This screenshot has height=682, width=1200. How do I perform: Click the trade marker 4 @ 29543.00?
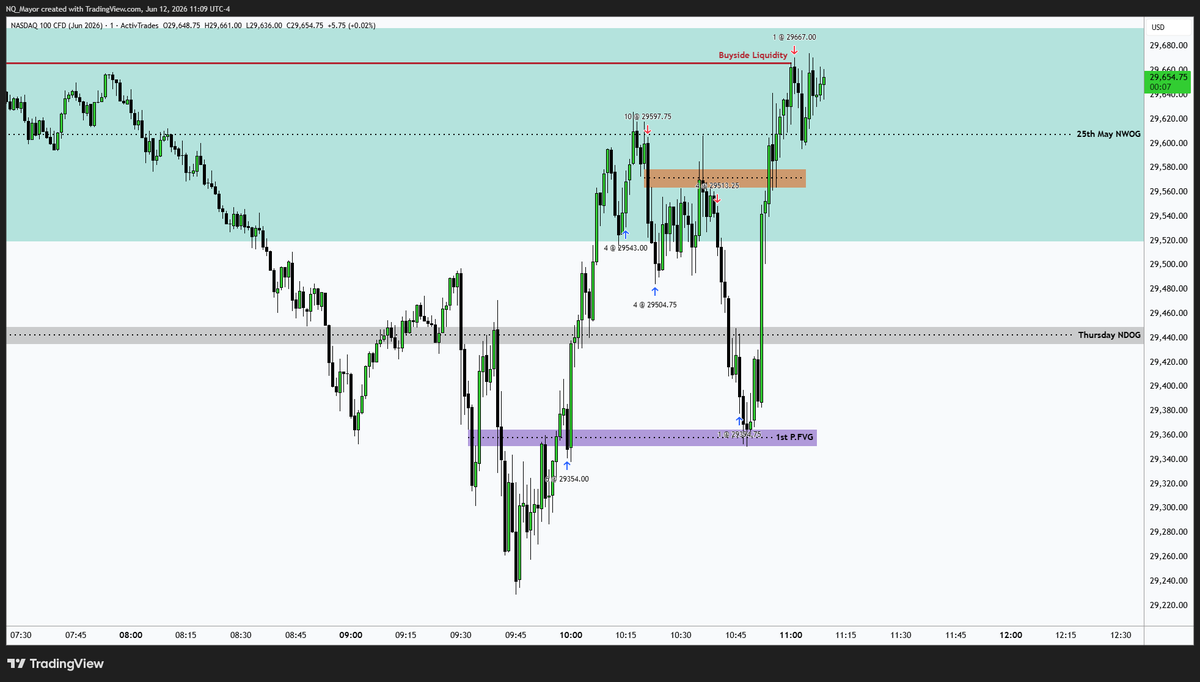[626, 248]
